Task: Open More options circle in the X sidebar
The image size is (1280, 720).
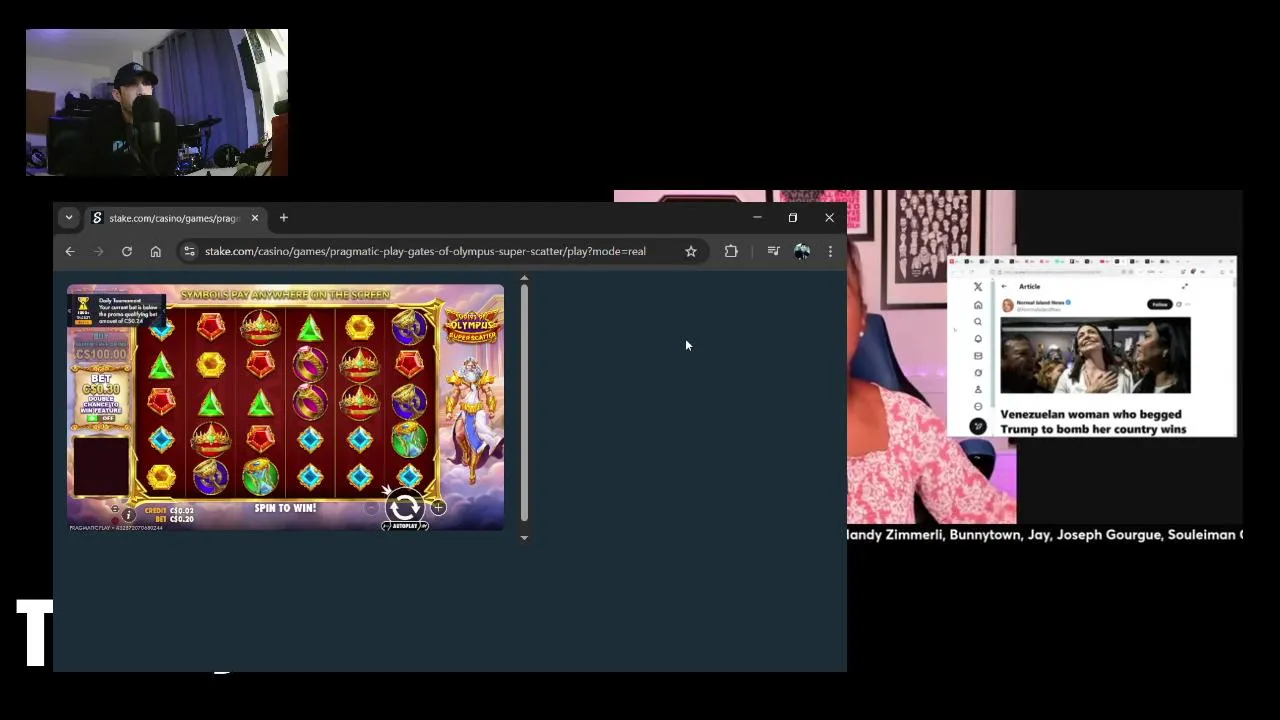Action: [978, 406]
